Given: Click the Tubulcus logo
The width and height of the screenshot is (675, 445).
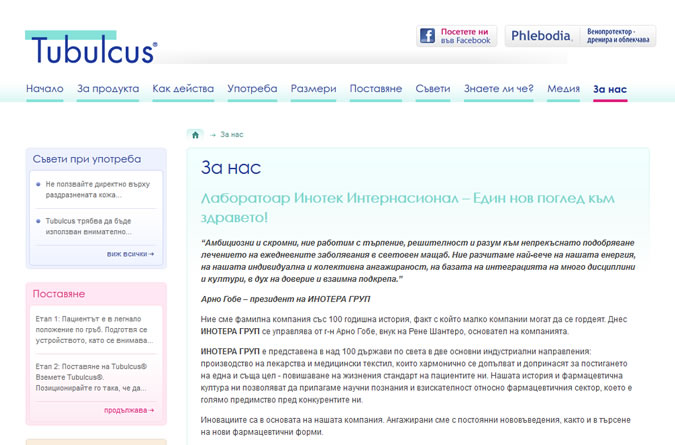Looking at the screenshot, I should [91, 47].
